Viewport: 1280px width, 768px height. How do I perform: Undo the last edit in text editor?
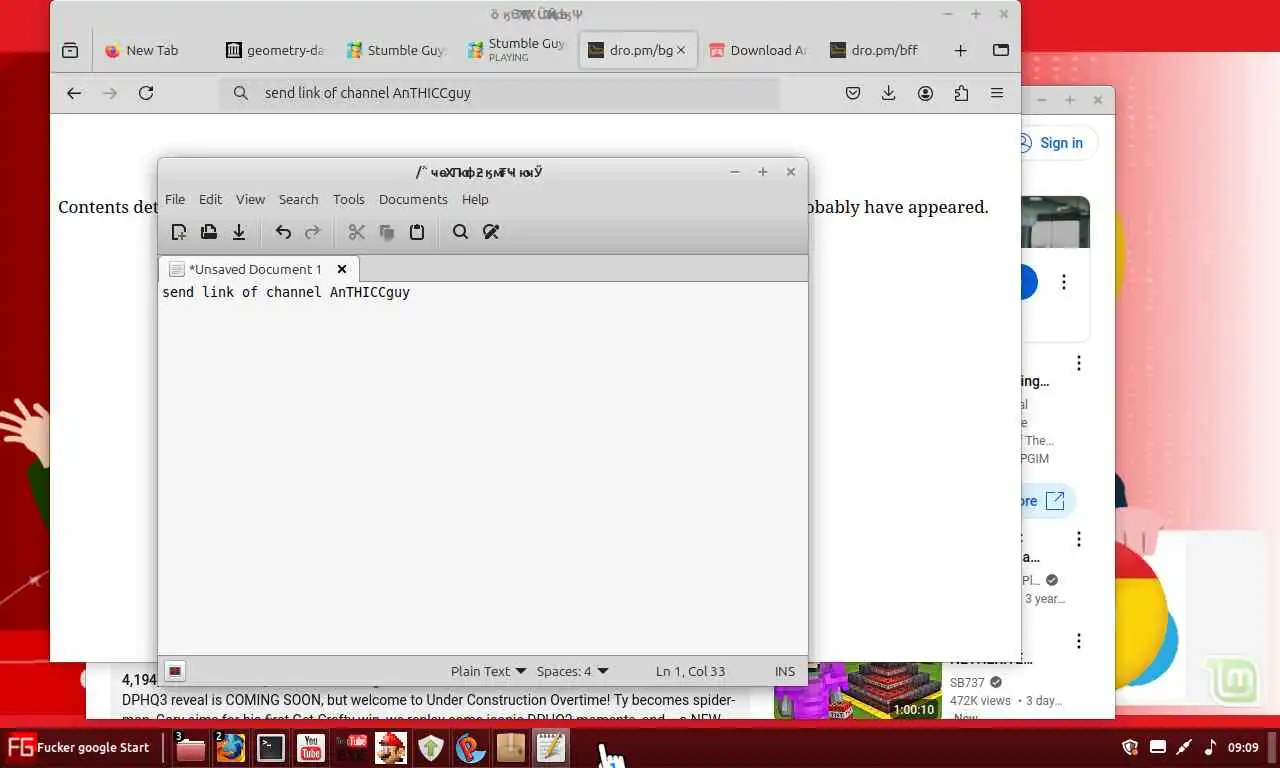click(283, 232)
